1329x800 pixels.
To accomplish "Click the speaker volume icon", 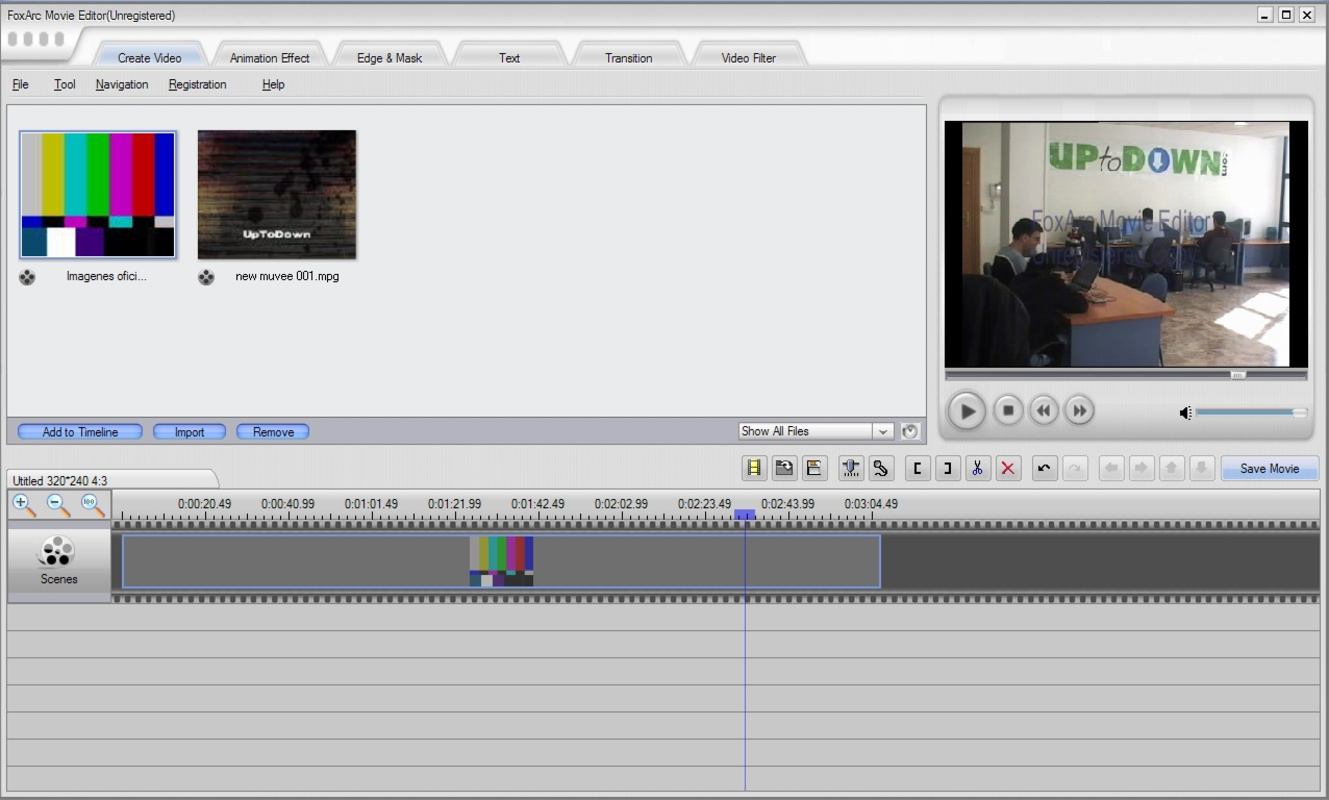I will 1185,413.
